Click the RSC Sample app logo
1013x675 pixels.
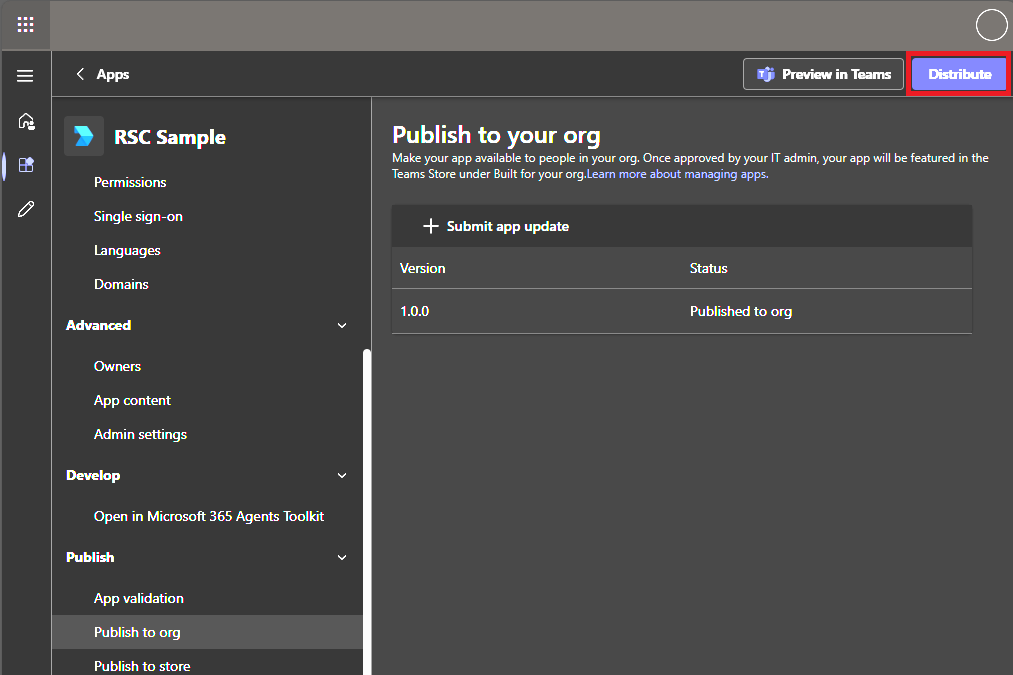[x=84, y=135]
